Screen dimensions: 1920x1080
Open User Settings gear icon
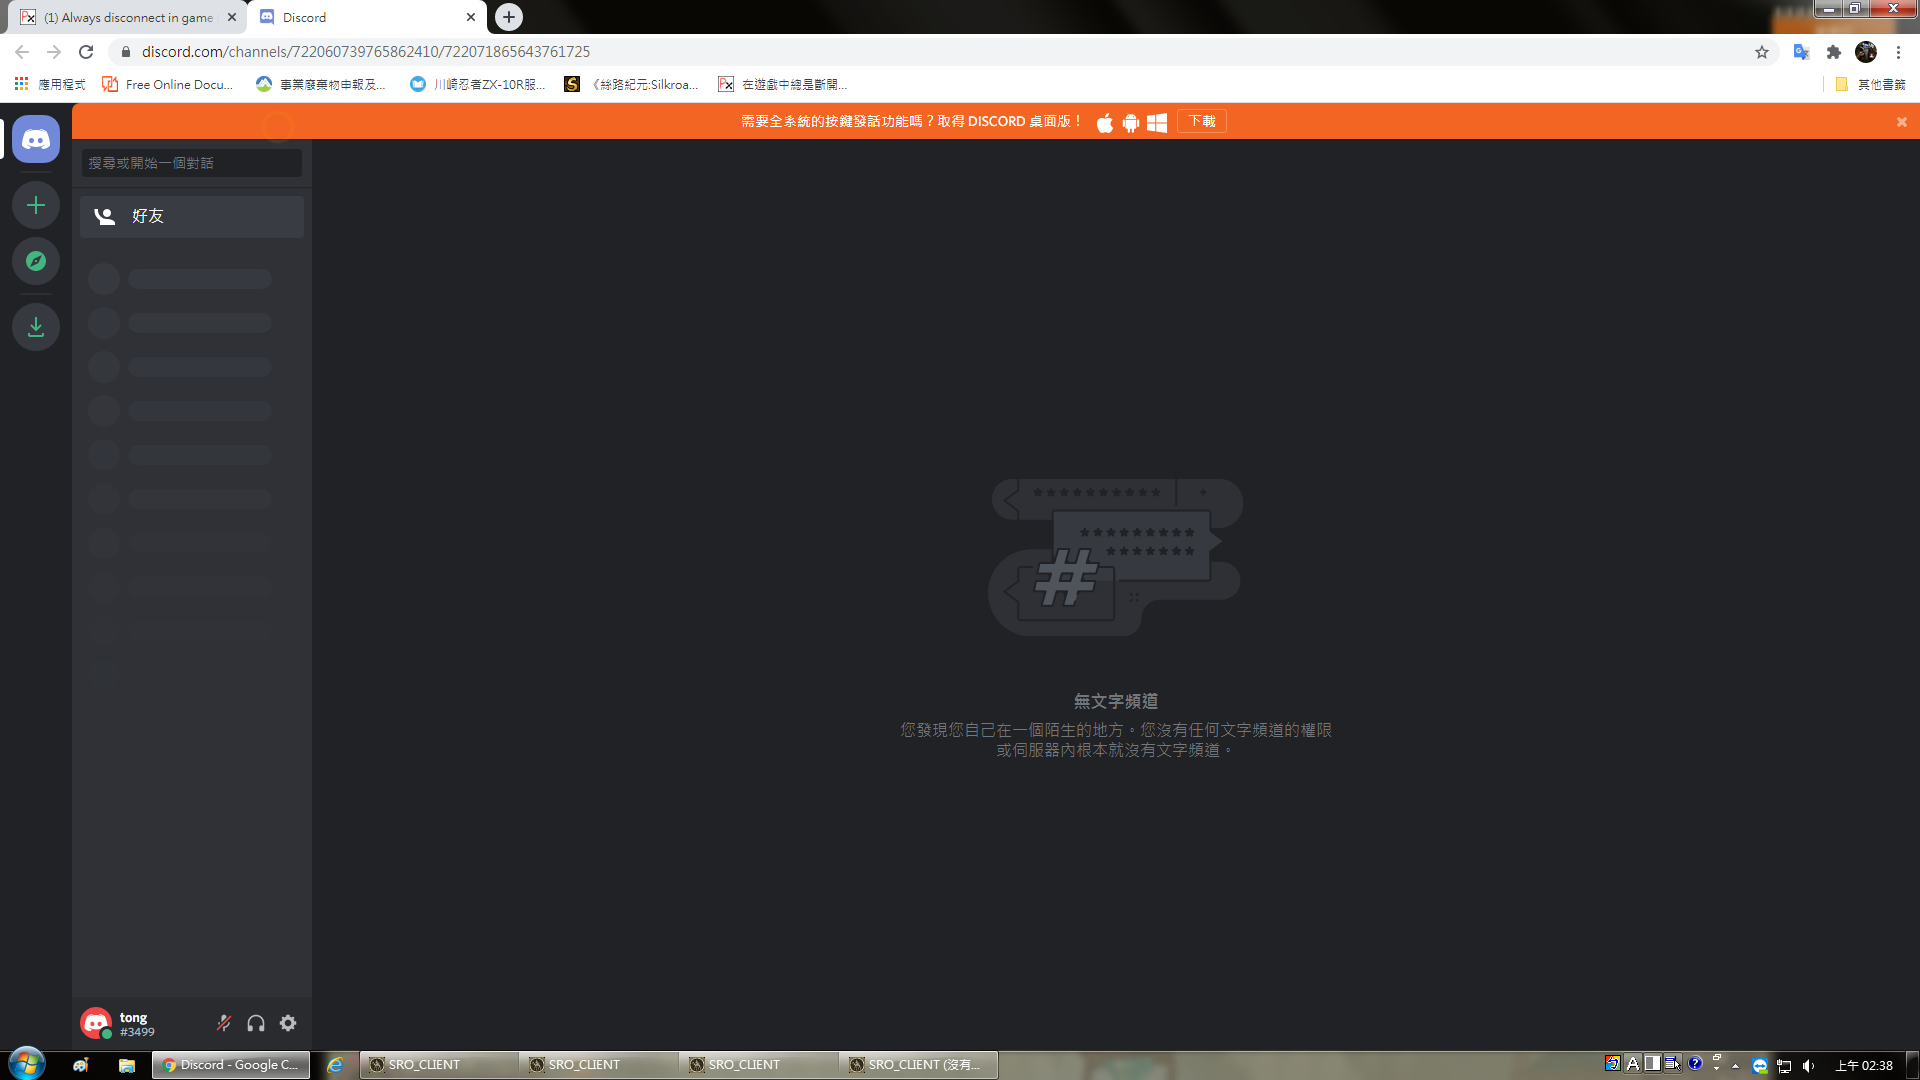288,1023
